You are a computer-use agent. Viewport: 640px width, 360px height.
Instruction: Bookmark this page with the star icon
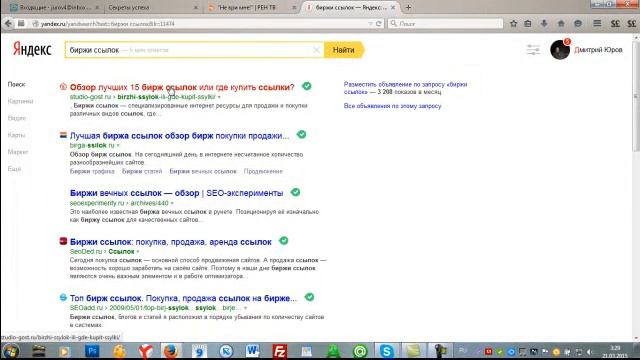coord(513,24)
